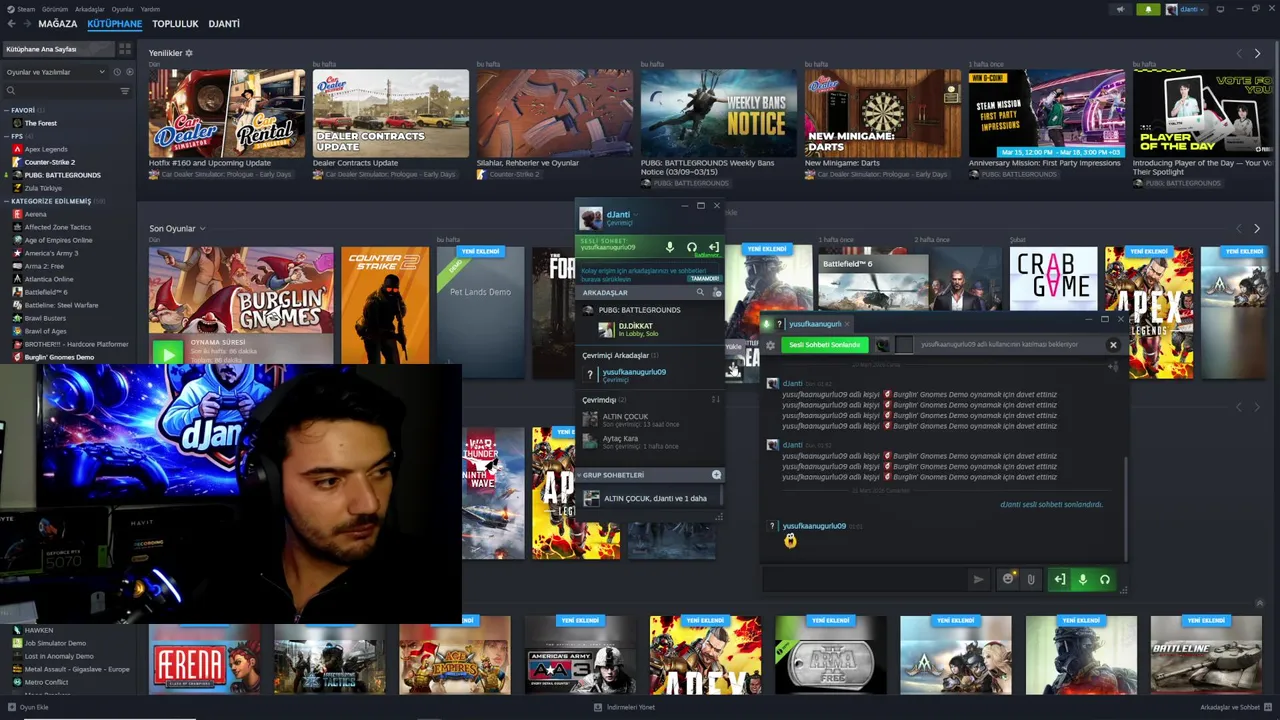The width and height of the screenshot is (1280, 720).
Task: Switch library to collections grid view
Action: tap(125, 49)
